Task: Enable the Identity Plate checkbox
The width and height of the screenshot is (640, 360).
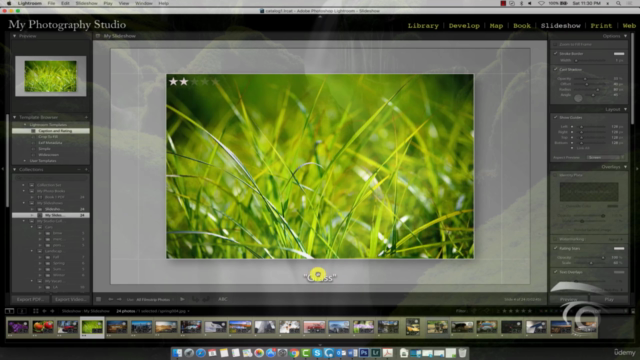Action: 556,175
